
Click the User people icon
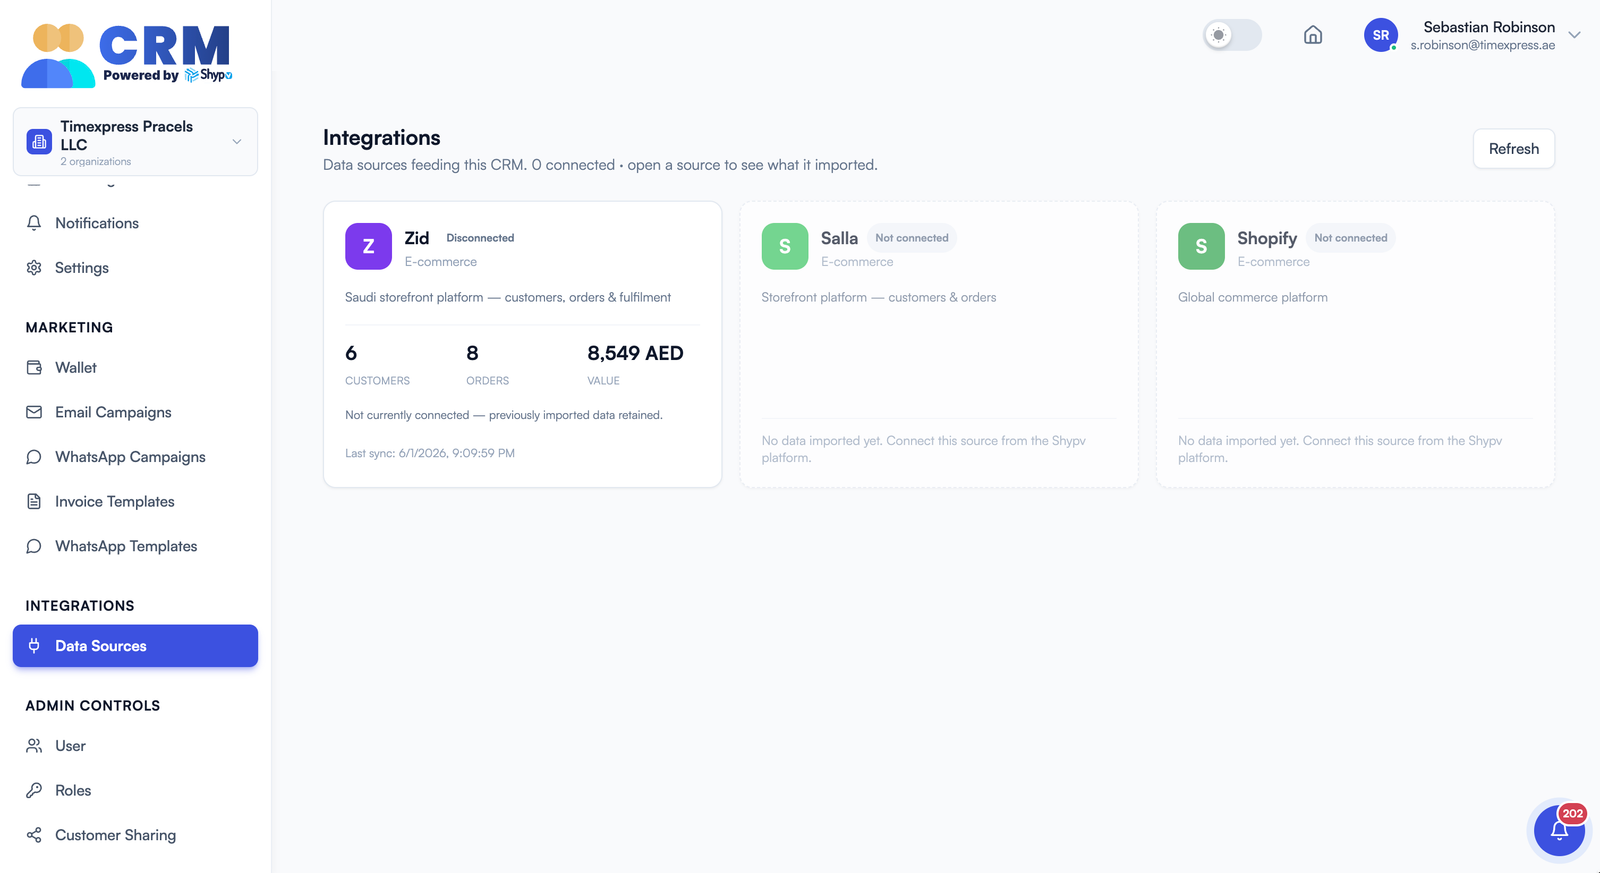point(34,746)
